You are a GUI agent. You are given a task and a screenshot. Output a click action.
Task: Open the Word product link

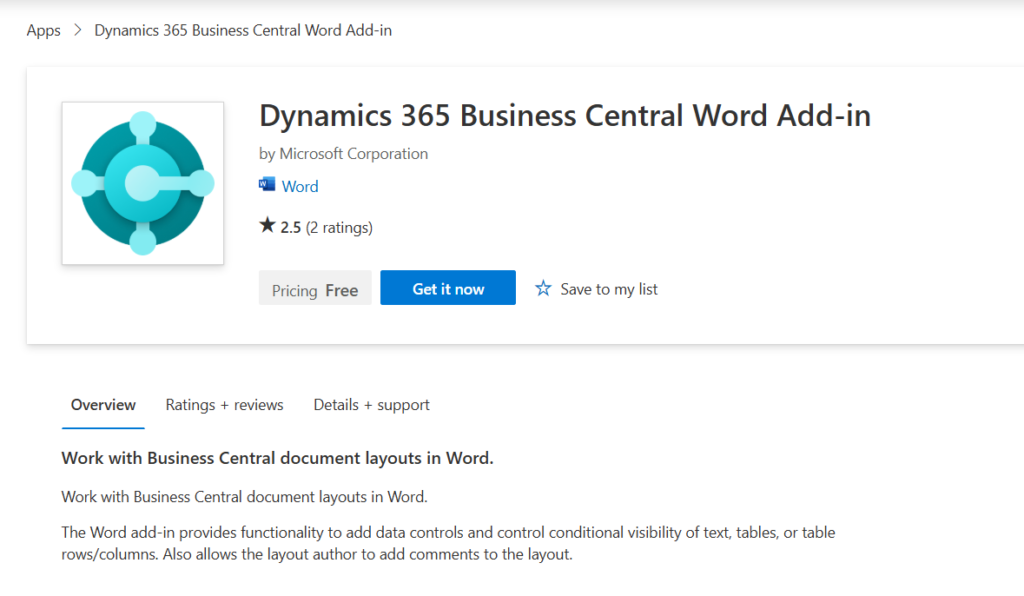tap(300, 186)
